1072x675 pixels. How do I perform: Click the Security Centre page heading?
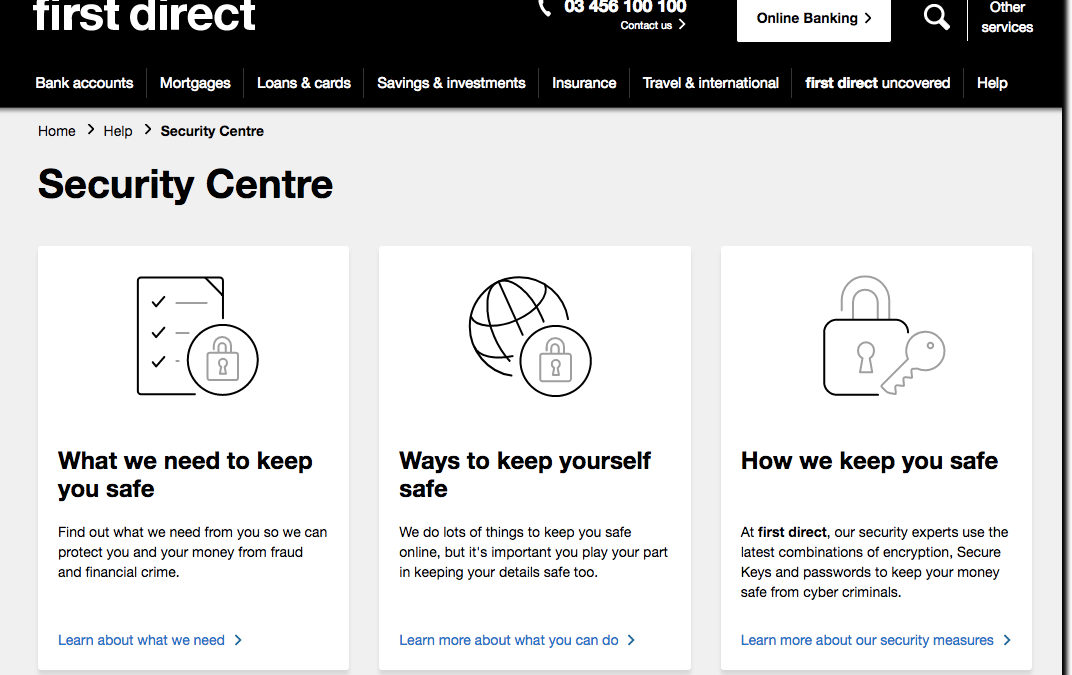(185, 184)
